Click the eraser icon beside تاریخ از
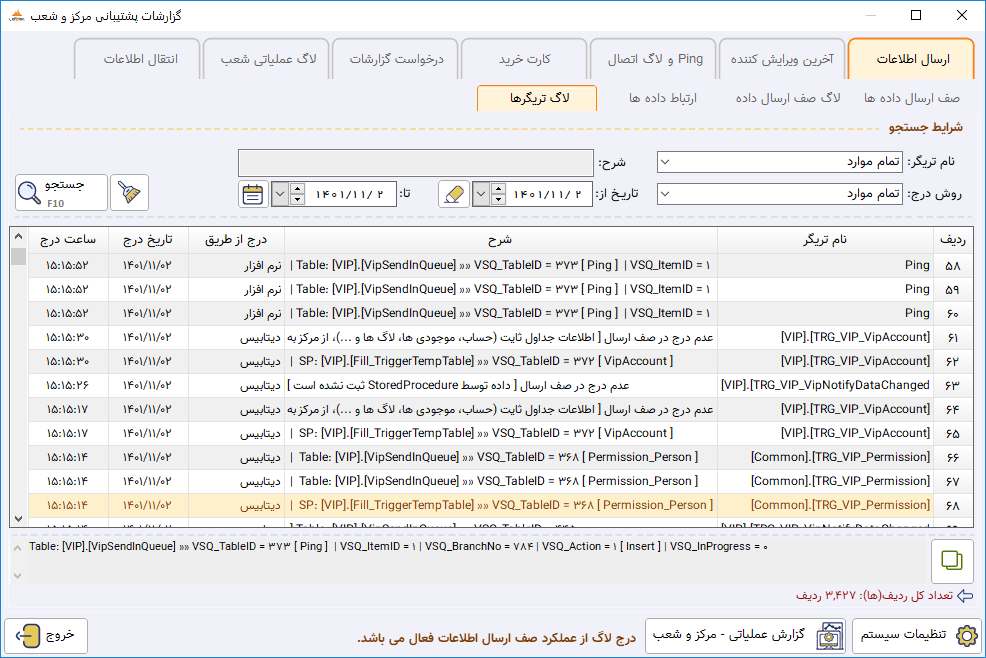The width and height of the screenshot is (986, 658). pyautogui.click(x=454, y=194)
